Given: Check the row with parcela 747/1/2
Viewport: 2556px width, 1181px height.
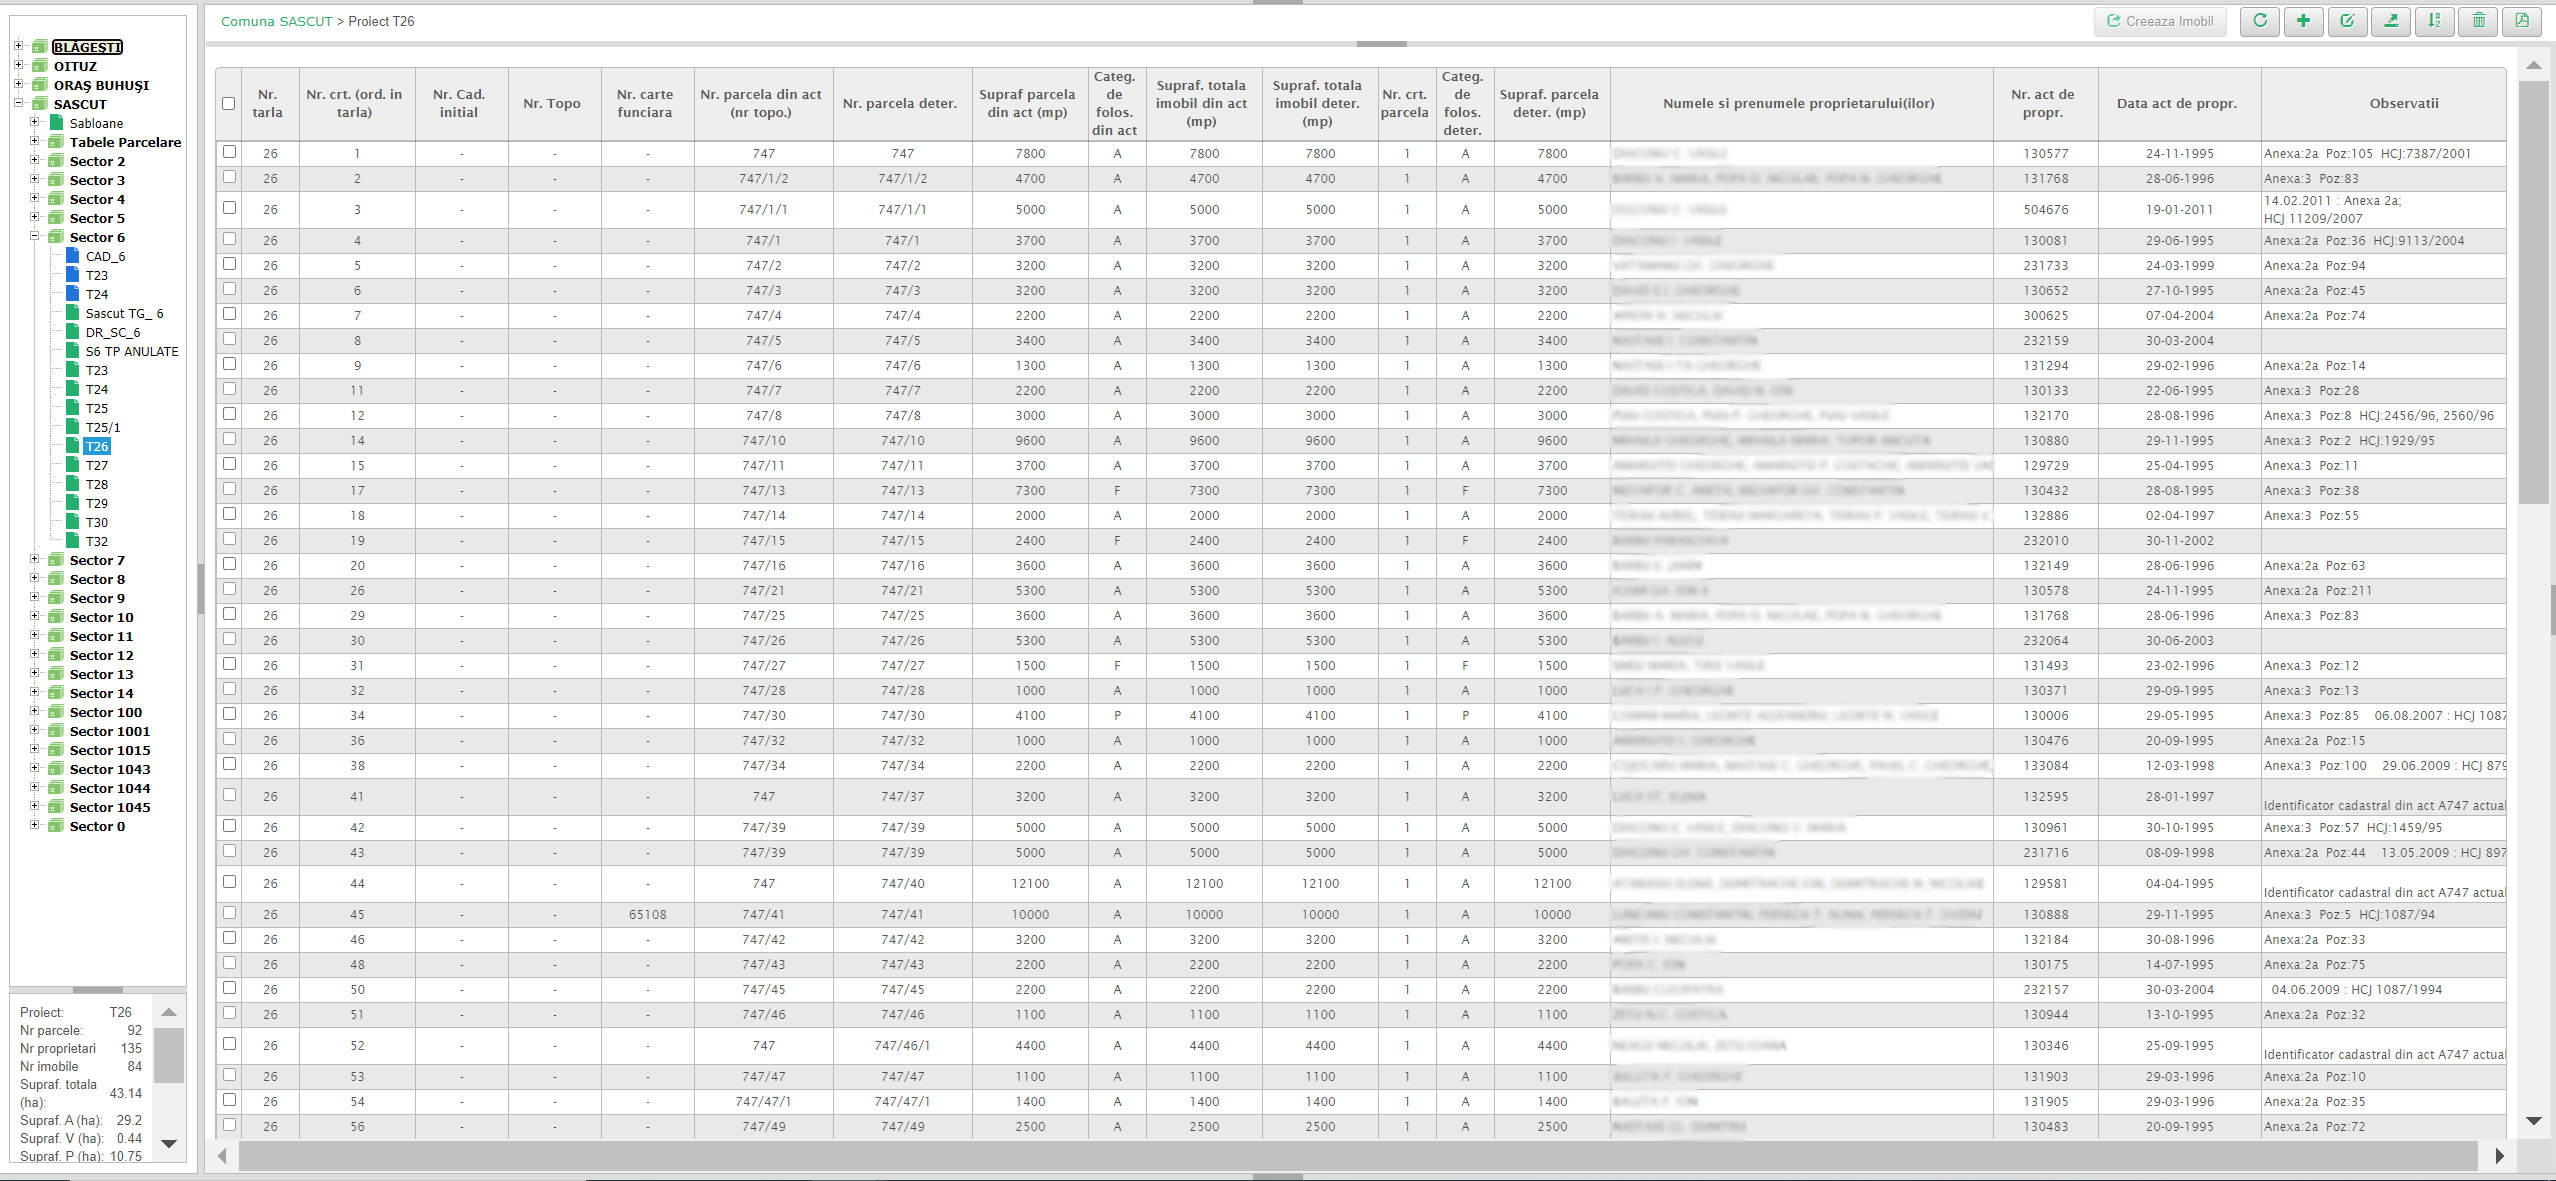Looking at the screenshot, I should (229, 178).
